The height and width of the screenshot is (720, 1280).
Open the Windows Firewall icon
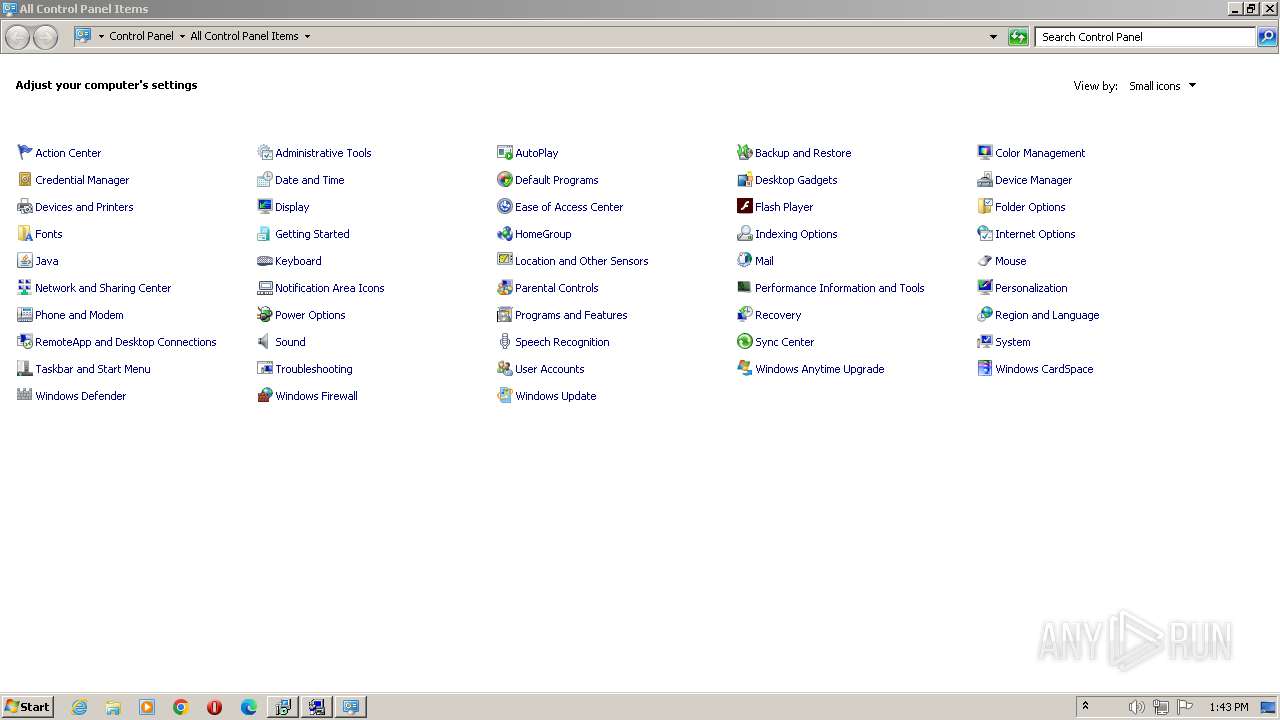[265, 396]
